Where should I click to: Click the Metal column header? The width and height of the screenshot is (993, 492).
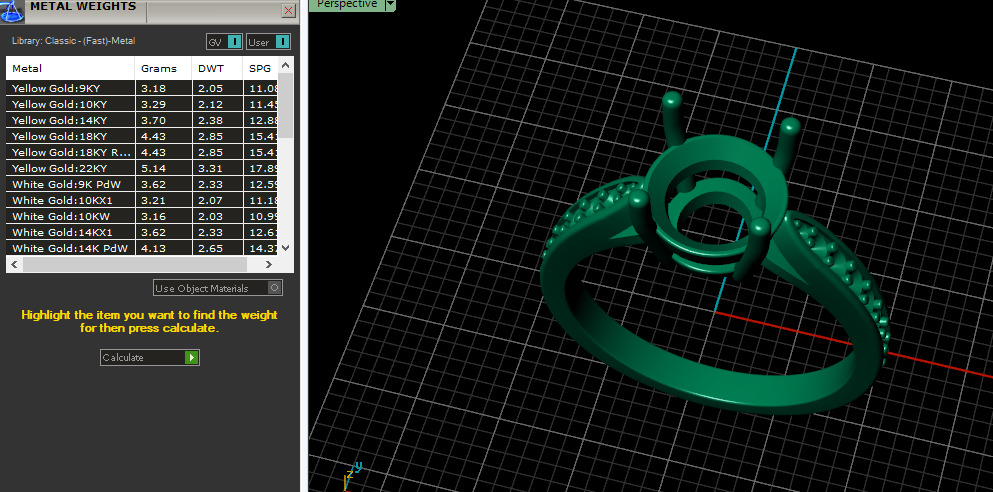point(70,68)
